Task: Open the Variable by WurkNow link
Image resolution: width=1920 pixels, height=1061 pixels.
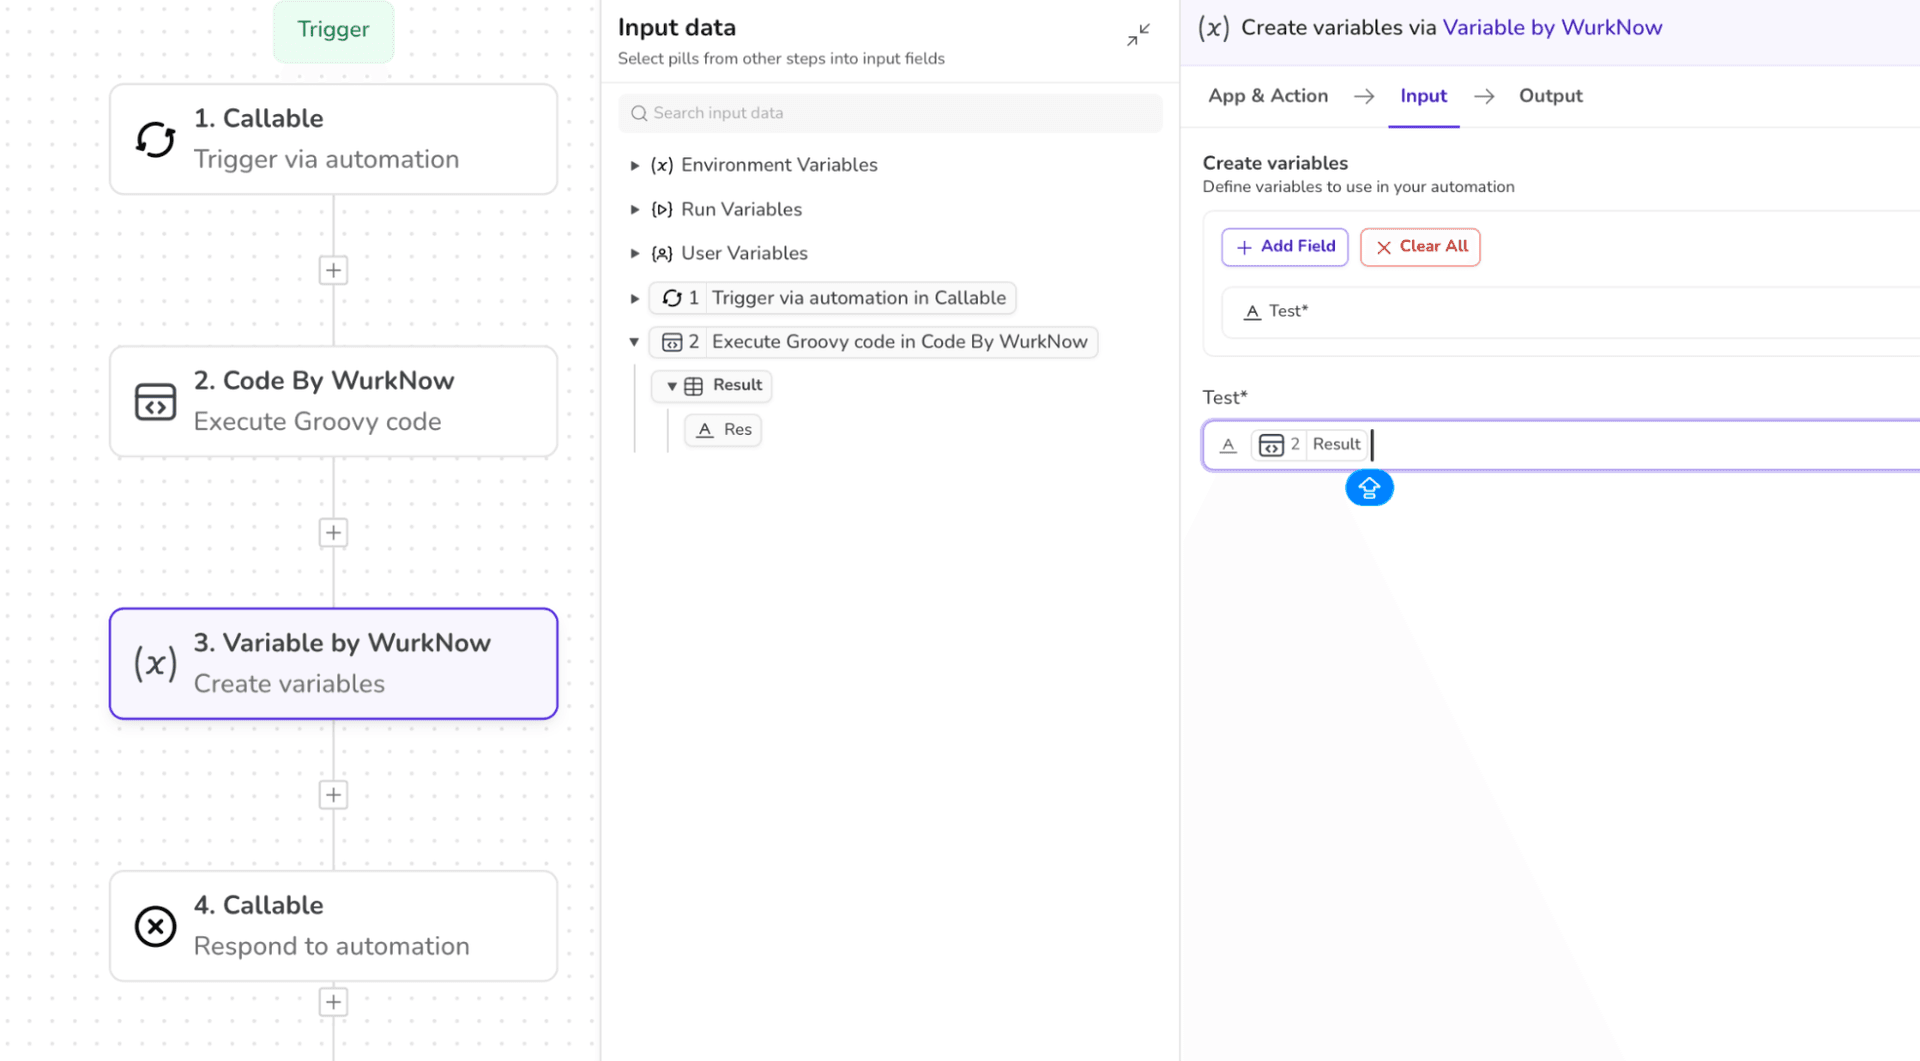Action: (1552, 28)
